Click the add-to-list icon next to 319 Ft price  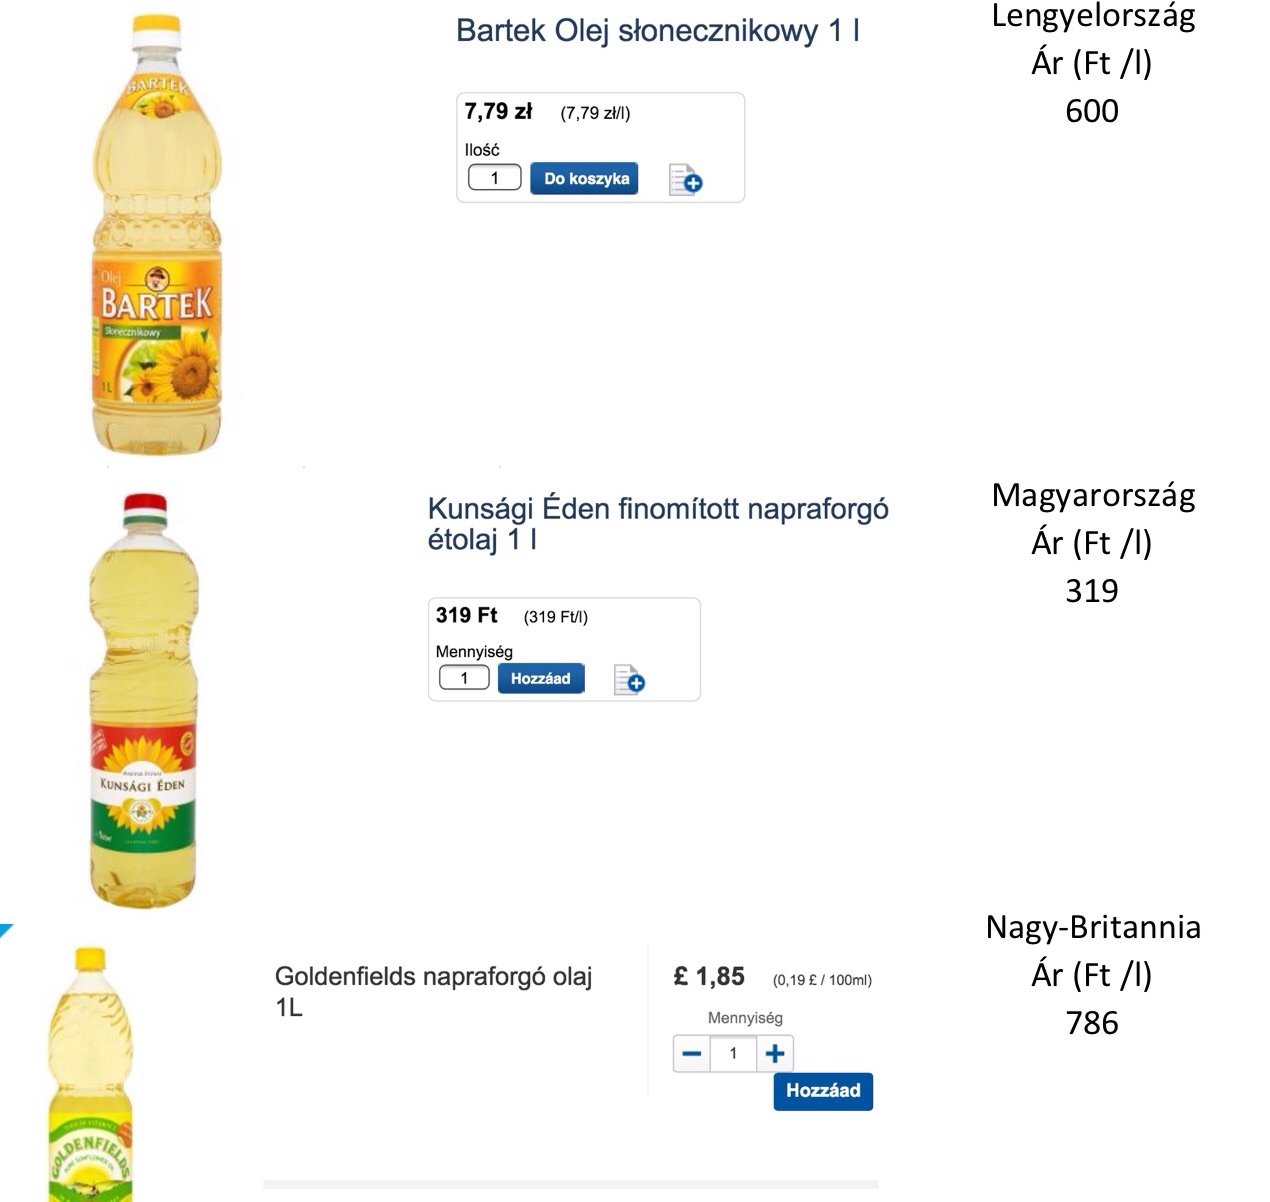pos(629,678)
